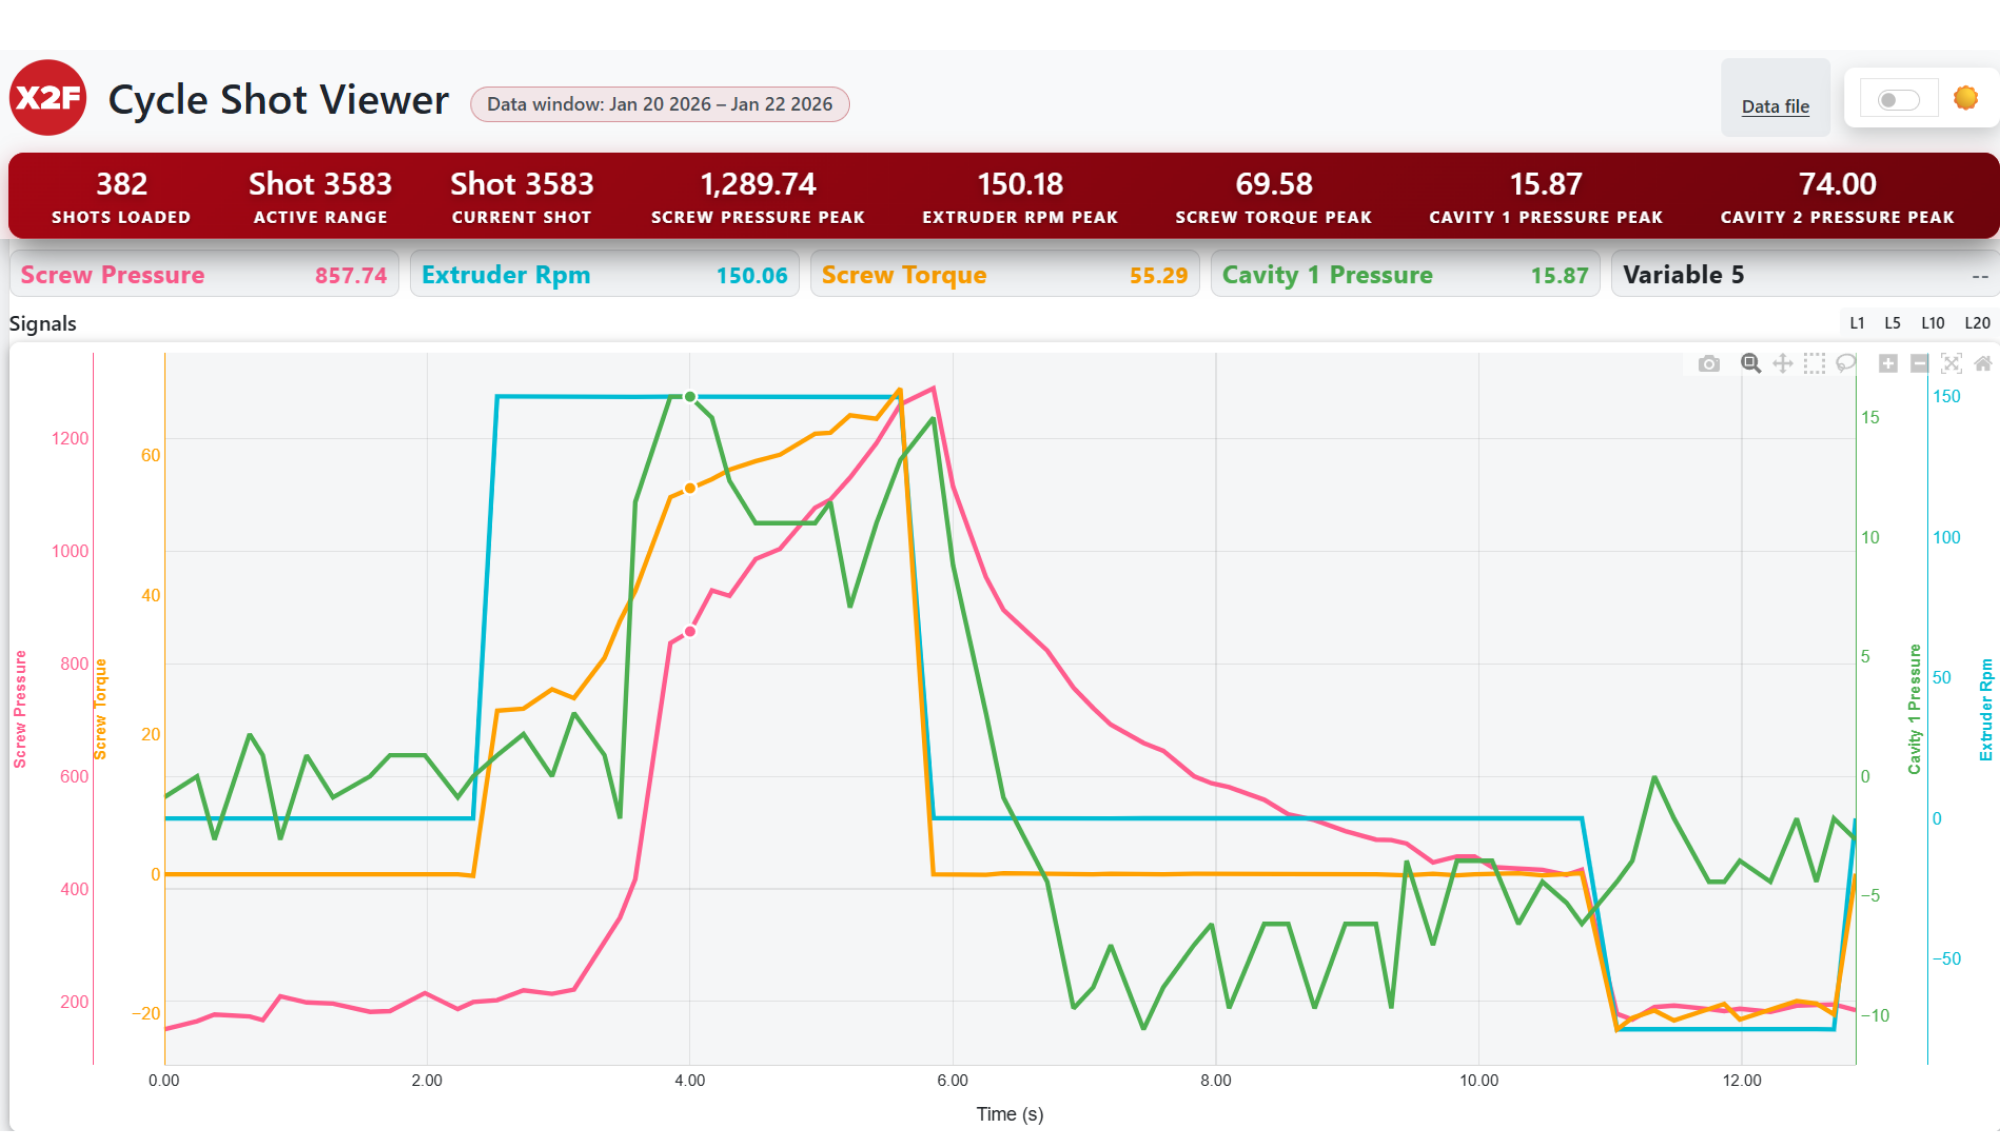Click the Screw Pressure signal card
The image size is (2000, 1143).
[x=204, y=275]
